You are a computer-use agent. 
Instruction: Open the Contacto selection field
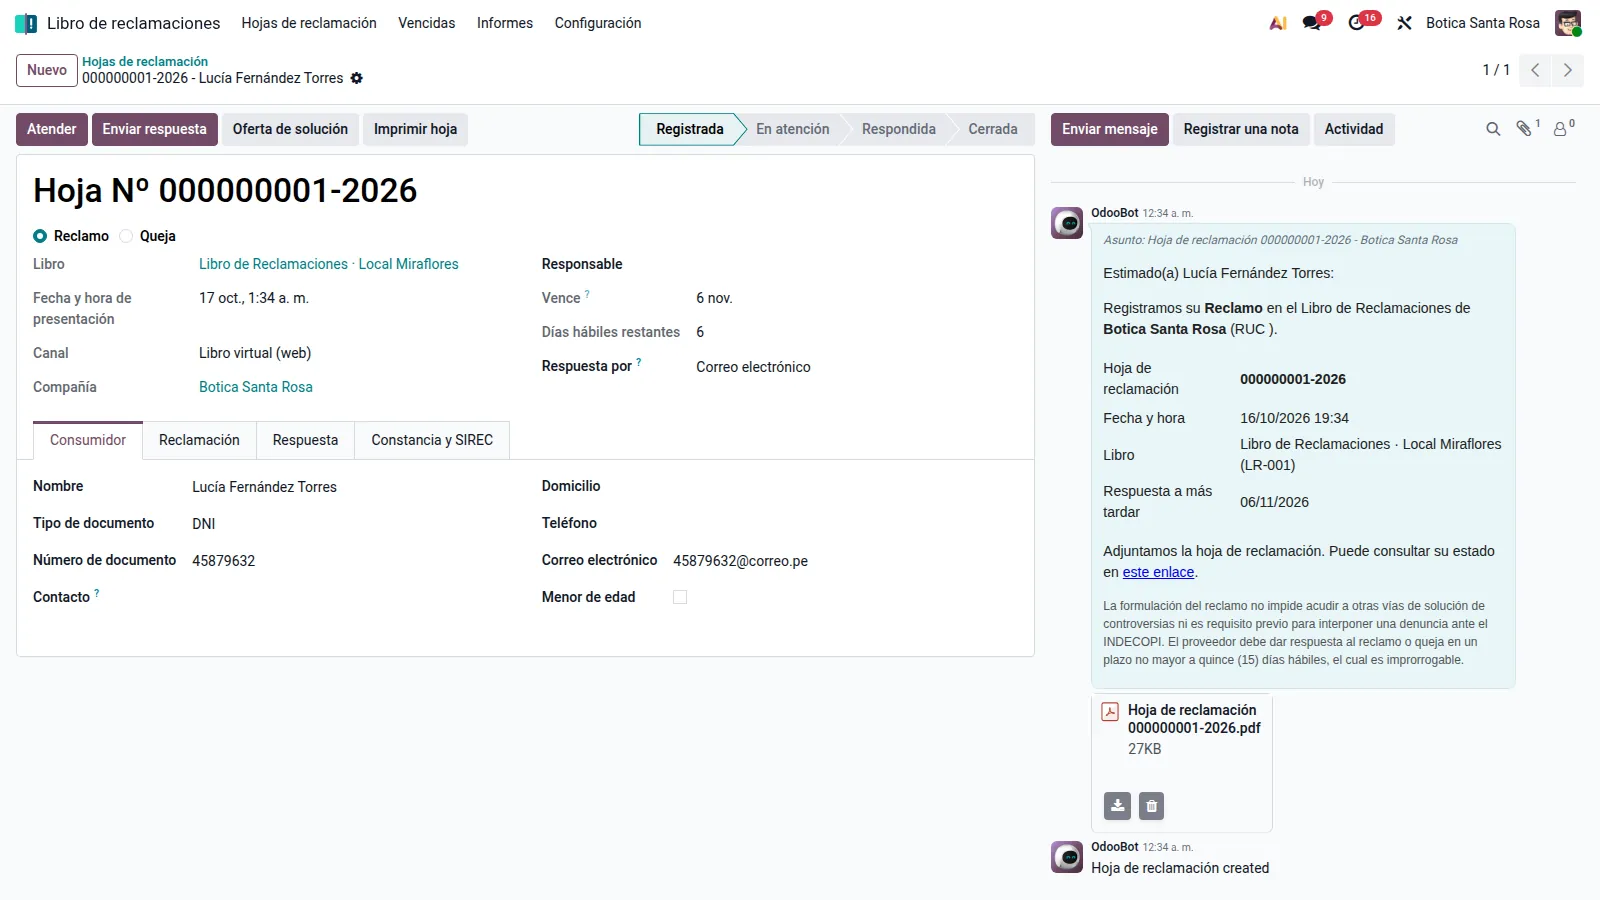tap(350, 597)
